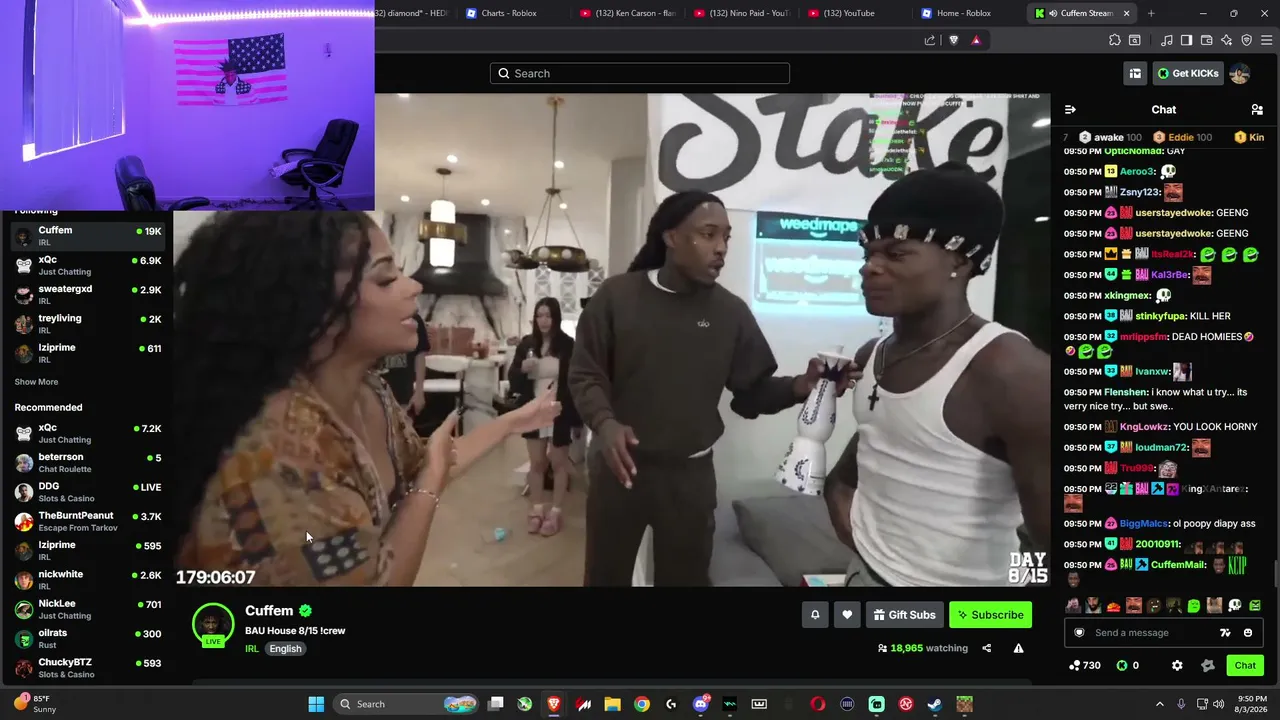Switch to Nino Paid YouTube tab
Screen dimensions: 1280x720
pyautogui.click(x=742, y=13)
